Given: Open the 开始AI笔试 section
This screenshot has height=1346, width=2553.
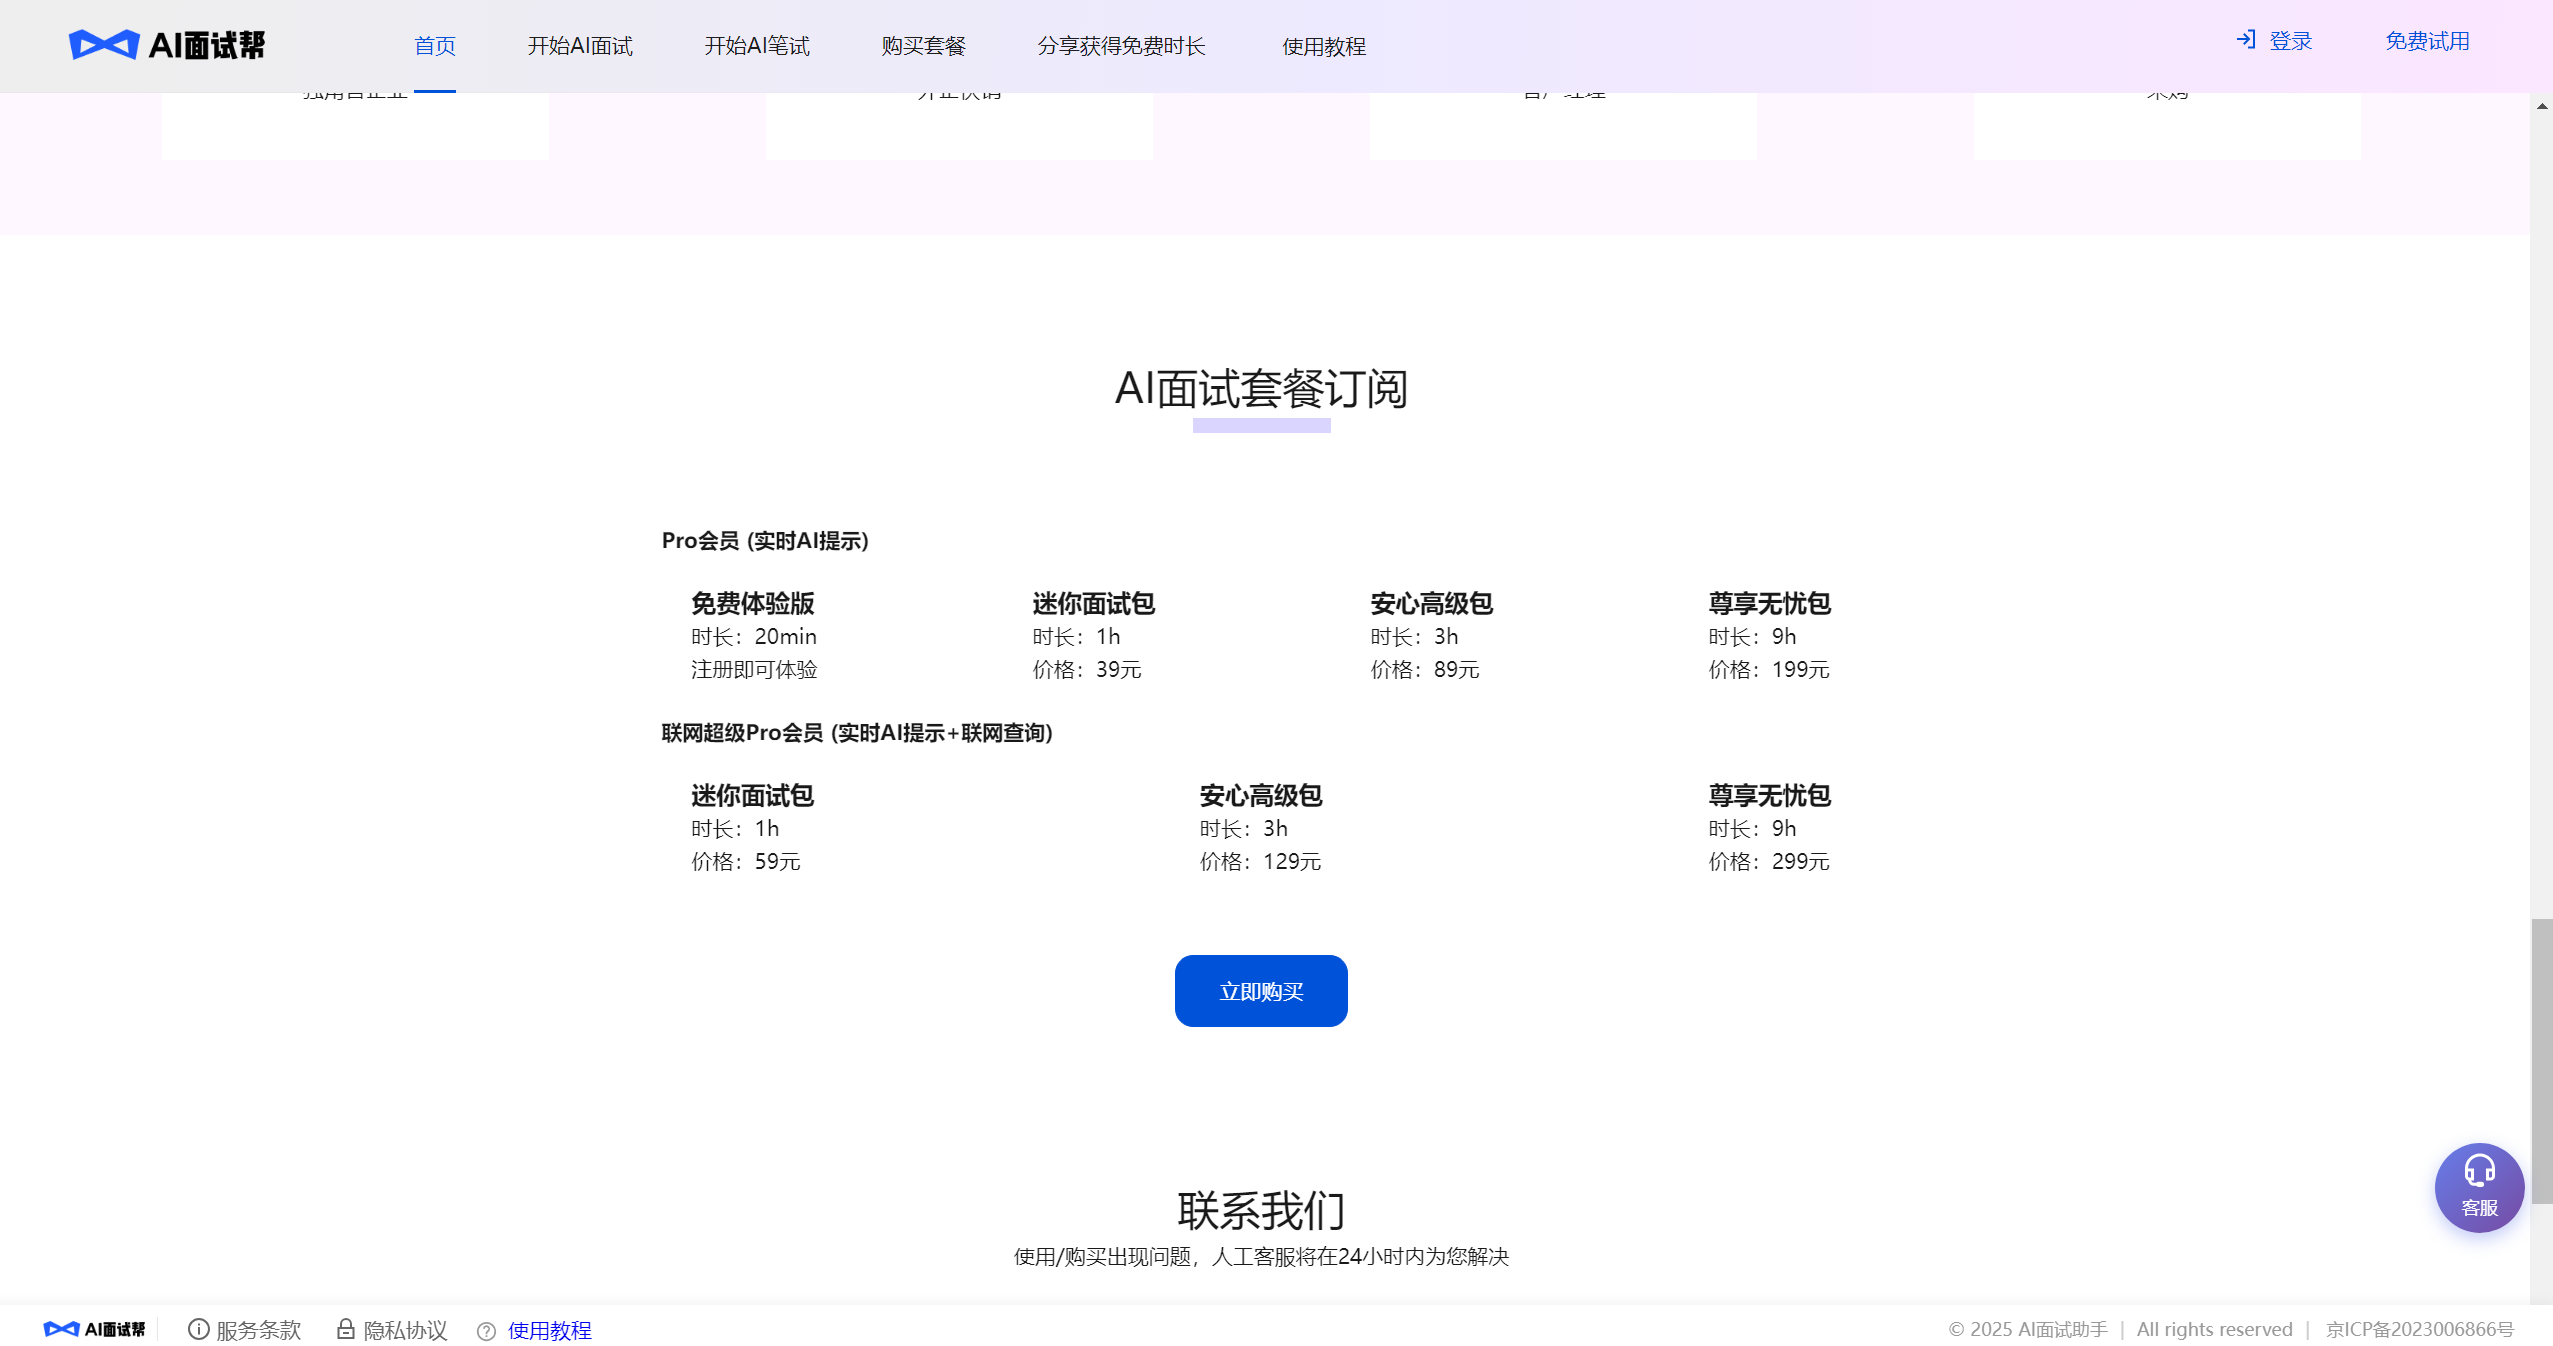Looking at the screenshot, I should click(x=757, y=45).
